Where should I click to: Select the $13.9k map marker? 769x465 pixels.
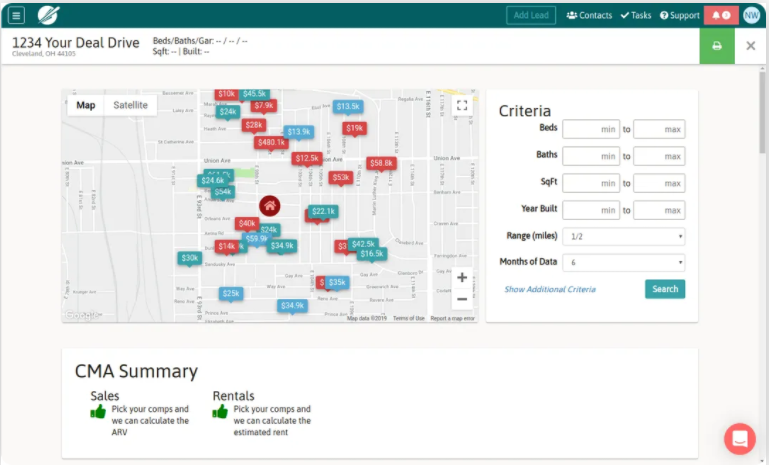pos(299,132)
